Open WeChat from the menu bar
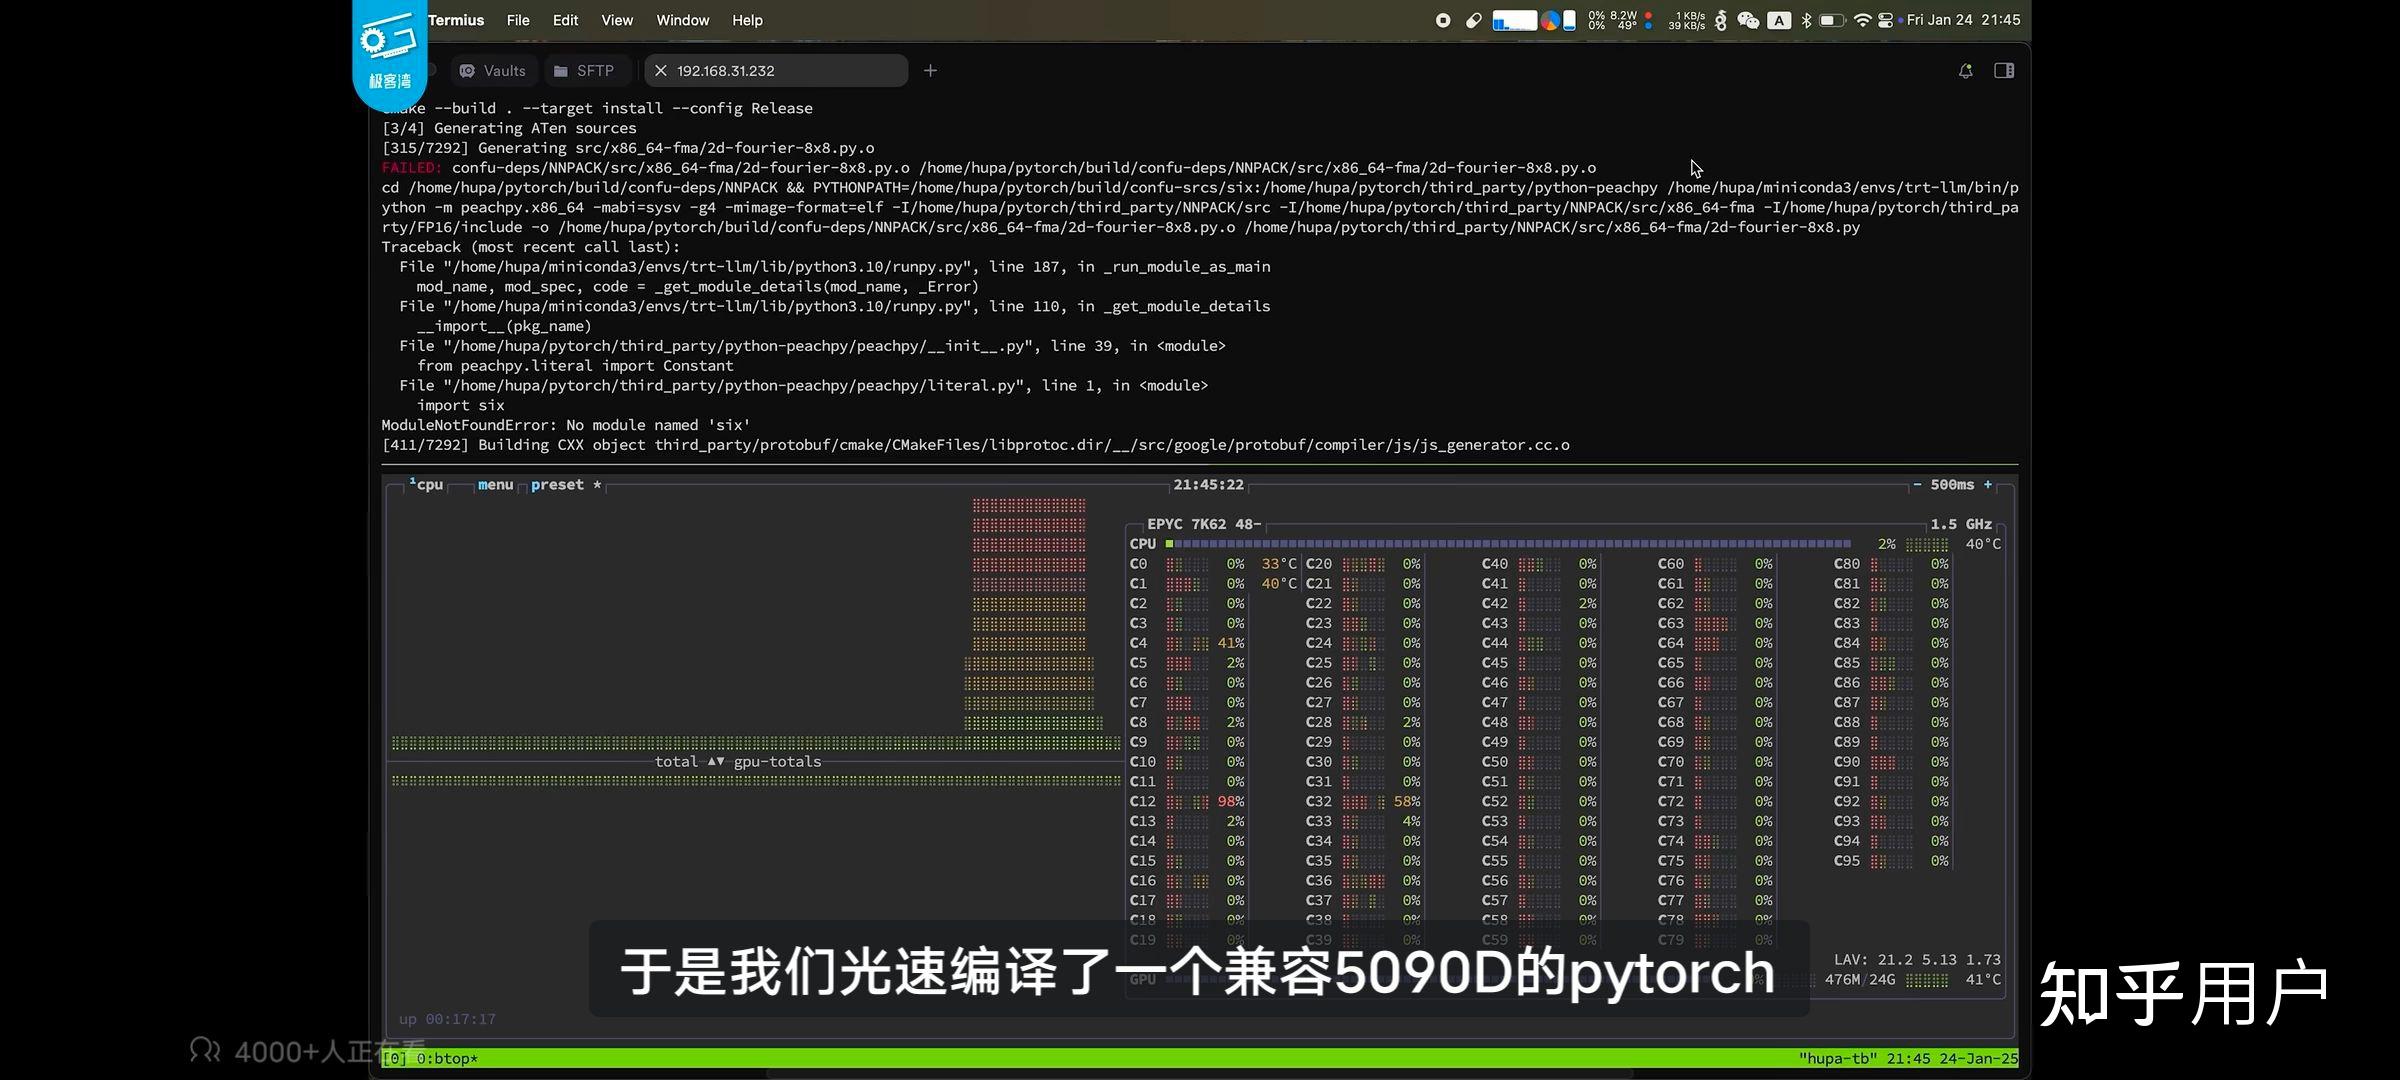Viewport: 2400px width, 1080px height. [x=1748, y=19]
